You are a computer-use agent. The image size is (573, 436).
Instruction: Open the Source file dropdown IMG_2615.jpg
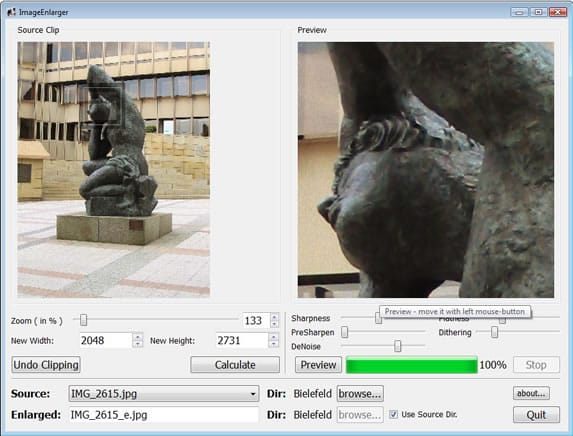(164, 394)
